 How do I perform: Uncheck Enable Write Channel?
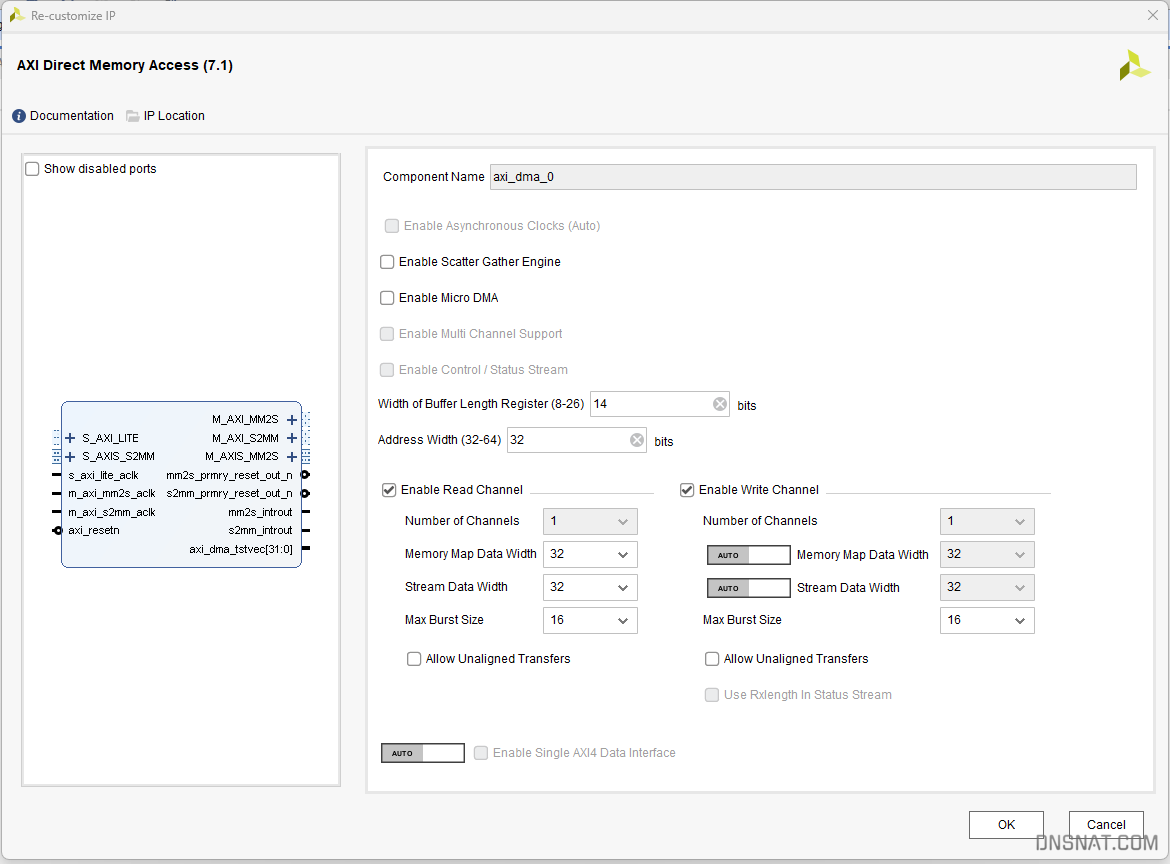pos(687,490)
